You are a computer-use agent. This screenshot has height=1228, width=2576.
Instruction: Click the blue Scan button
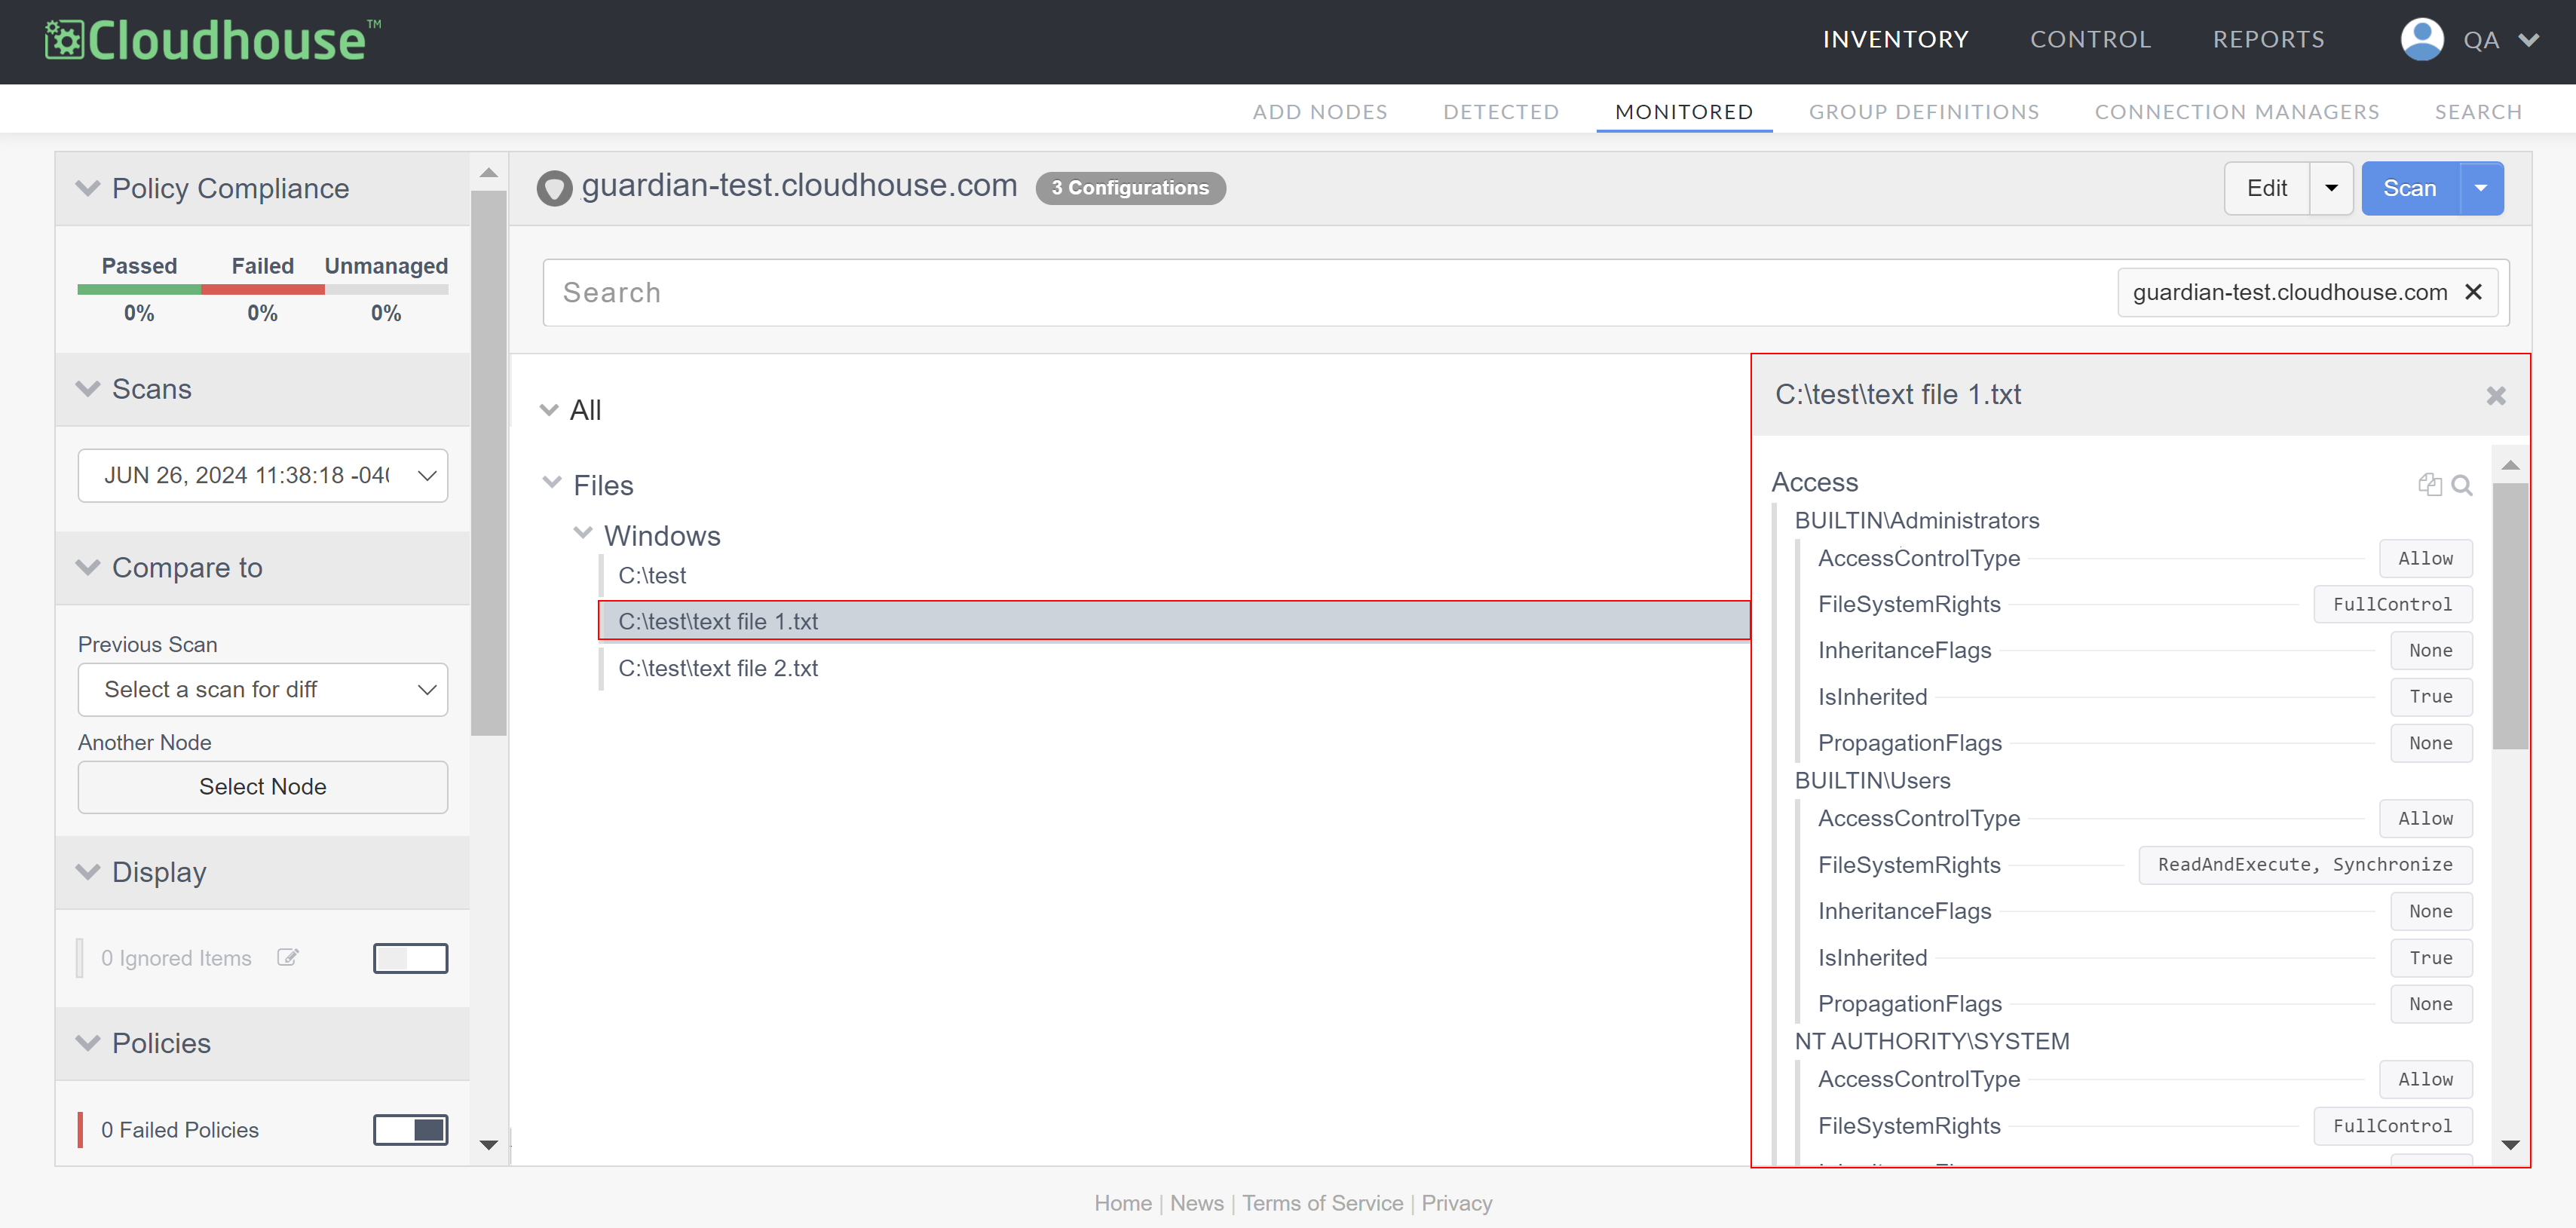coord(2410,188)
